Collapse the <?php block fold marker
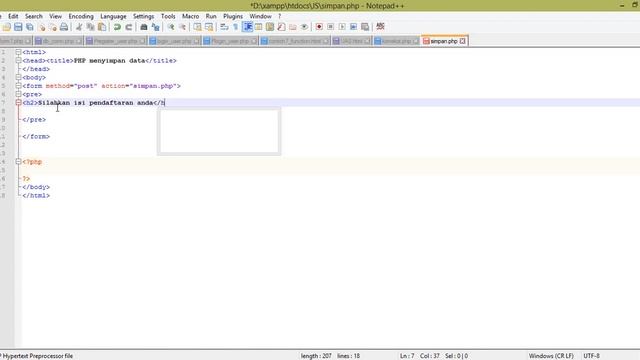The height and width of the screenshot is (360, 640). [18, 162]
